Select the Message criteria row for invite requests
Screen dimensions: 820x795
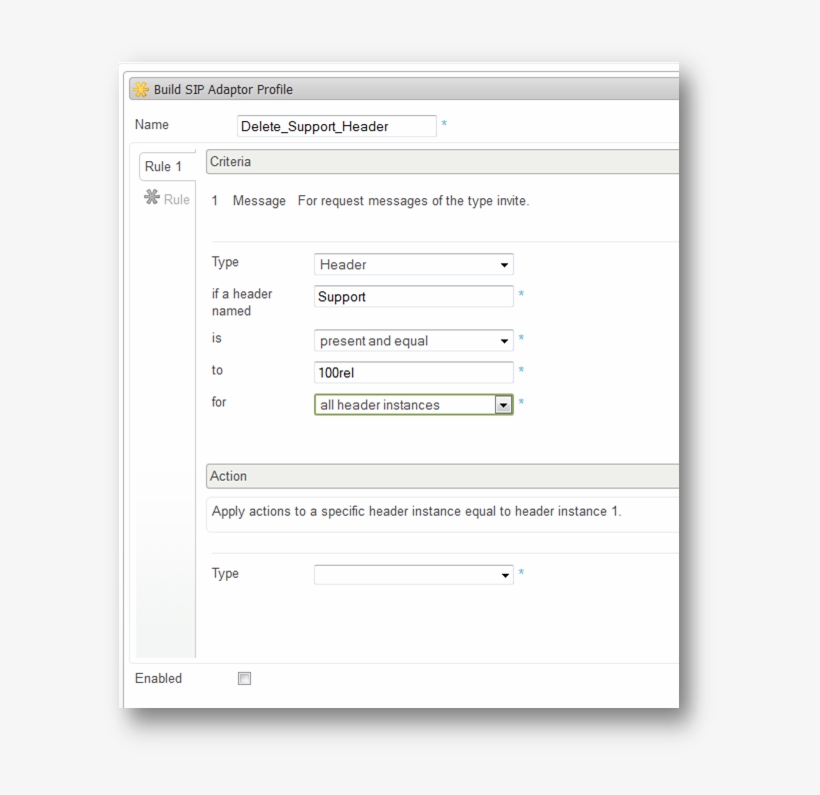(x=380, y=201)
